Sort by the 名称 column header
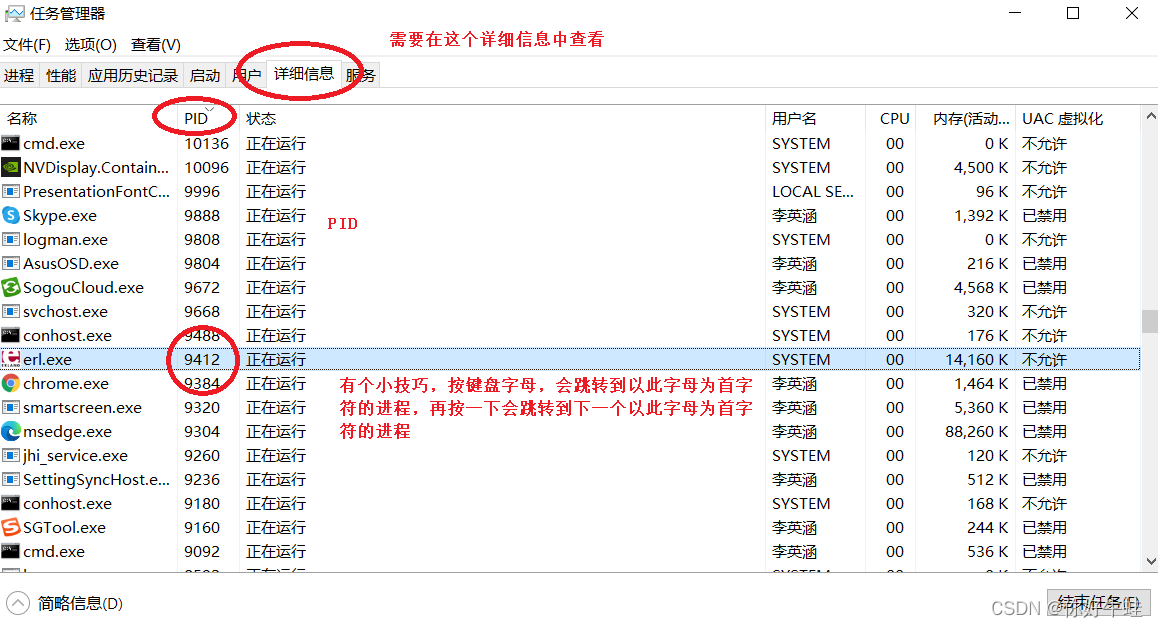 click(89, 118)
